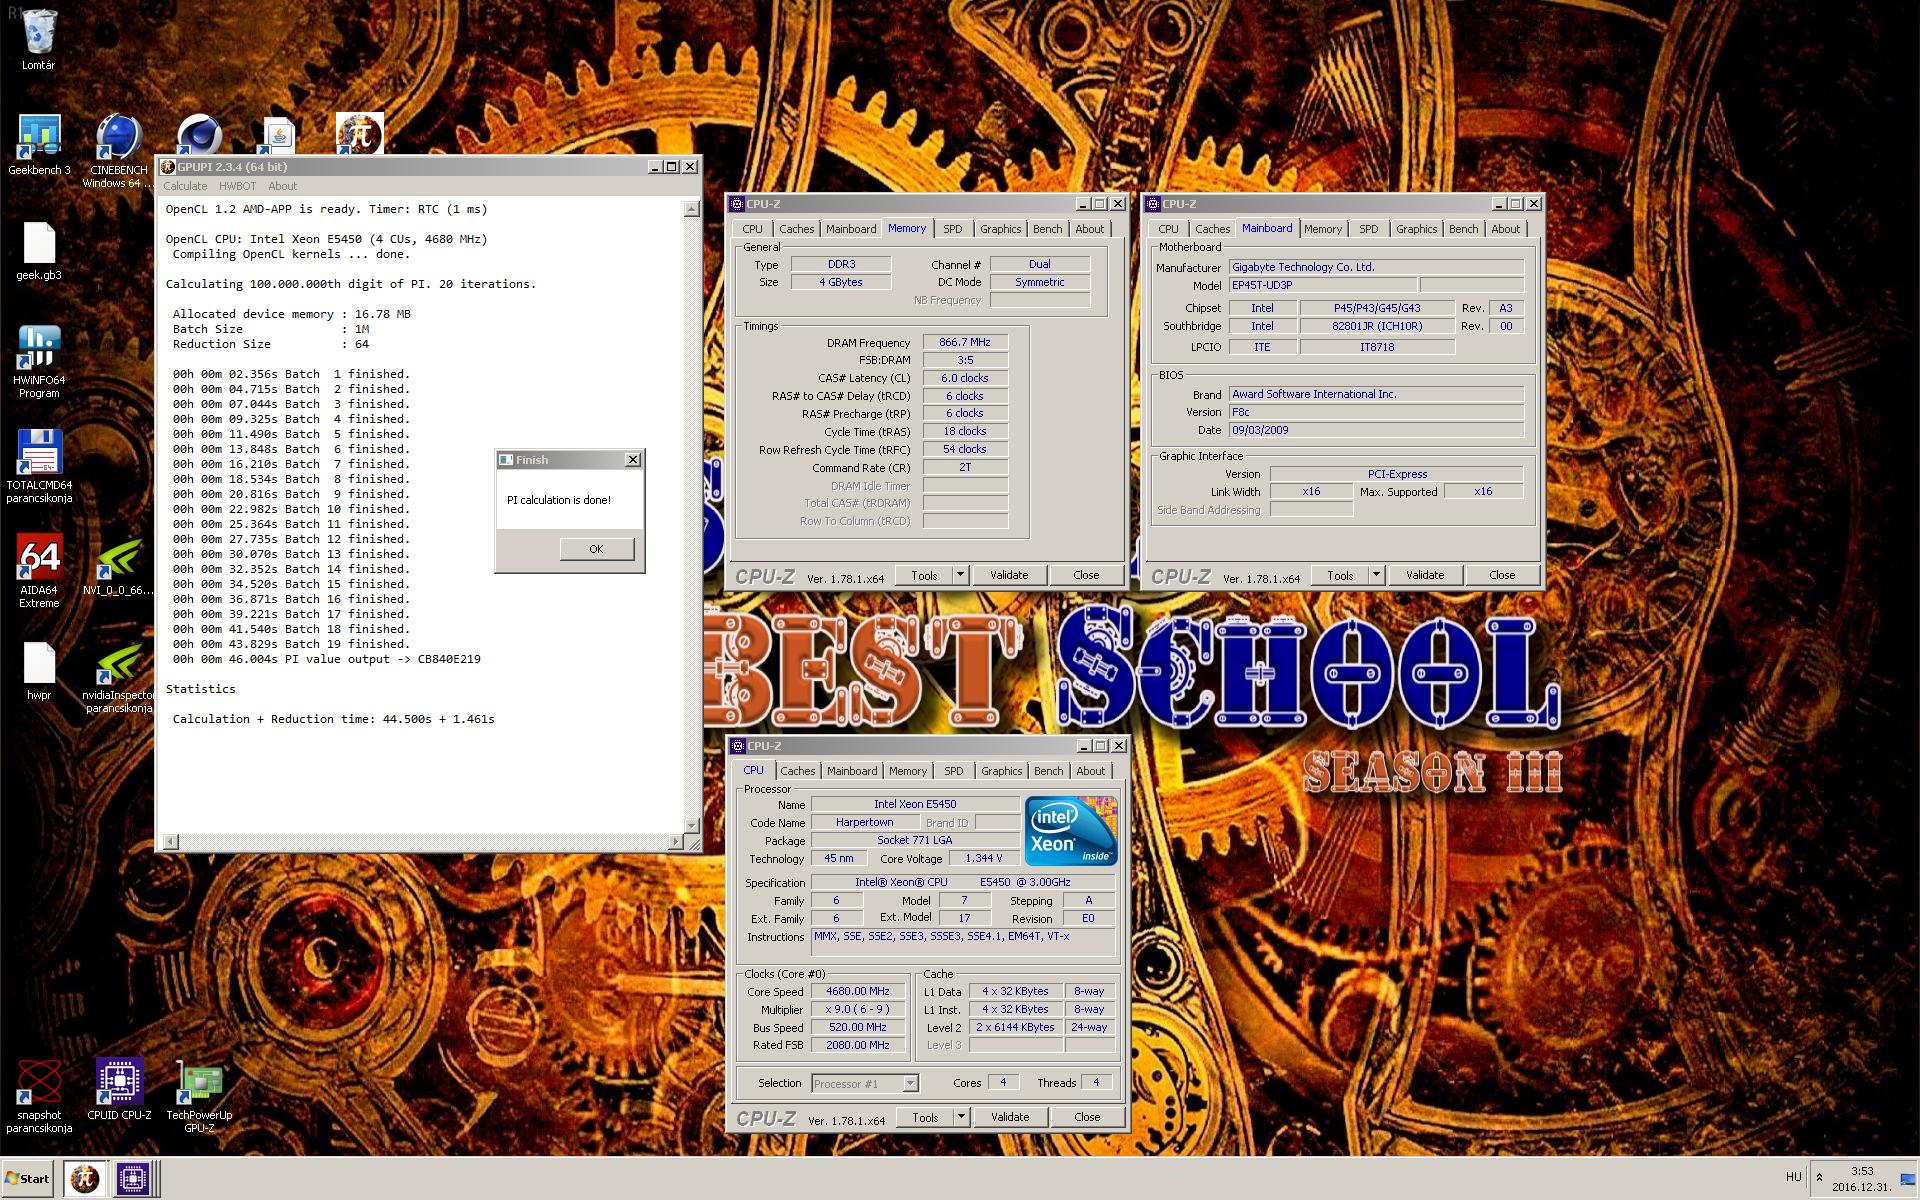This screenshot has width=1920, height=1200.
Task: Click the GPUPI title bar icon
Action: pyautogui.click(x=168, y=167)
